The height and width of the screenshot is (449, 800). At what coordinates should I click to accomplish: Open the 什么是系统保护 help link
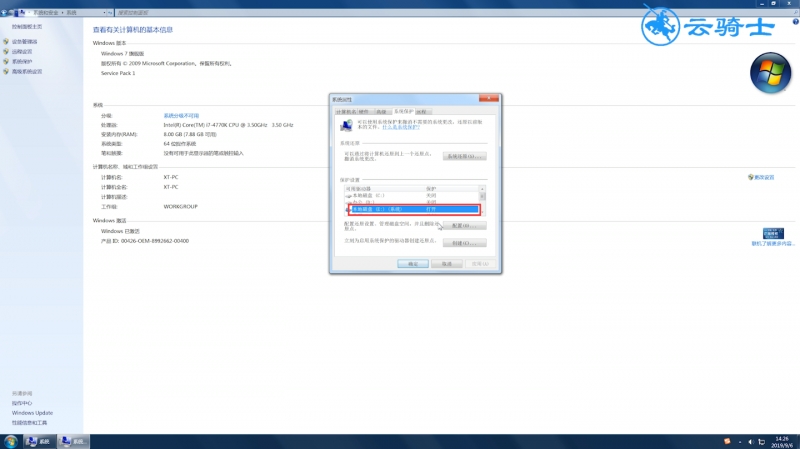pos(401,127)
